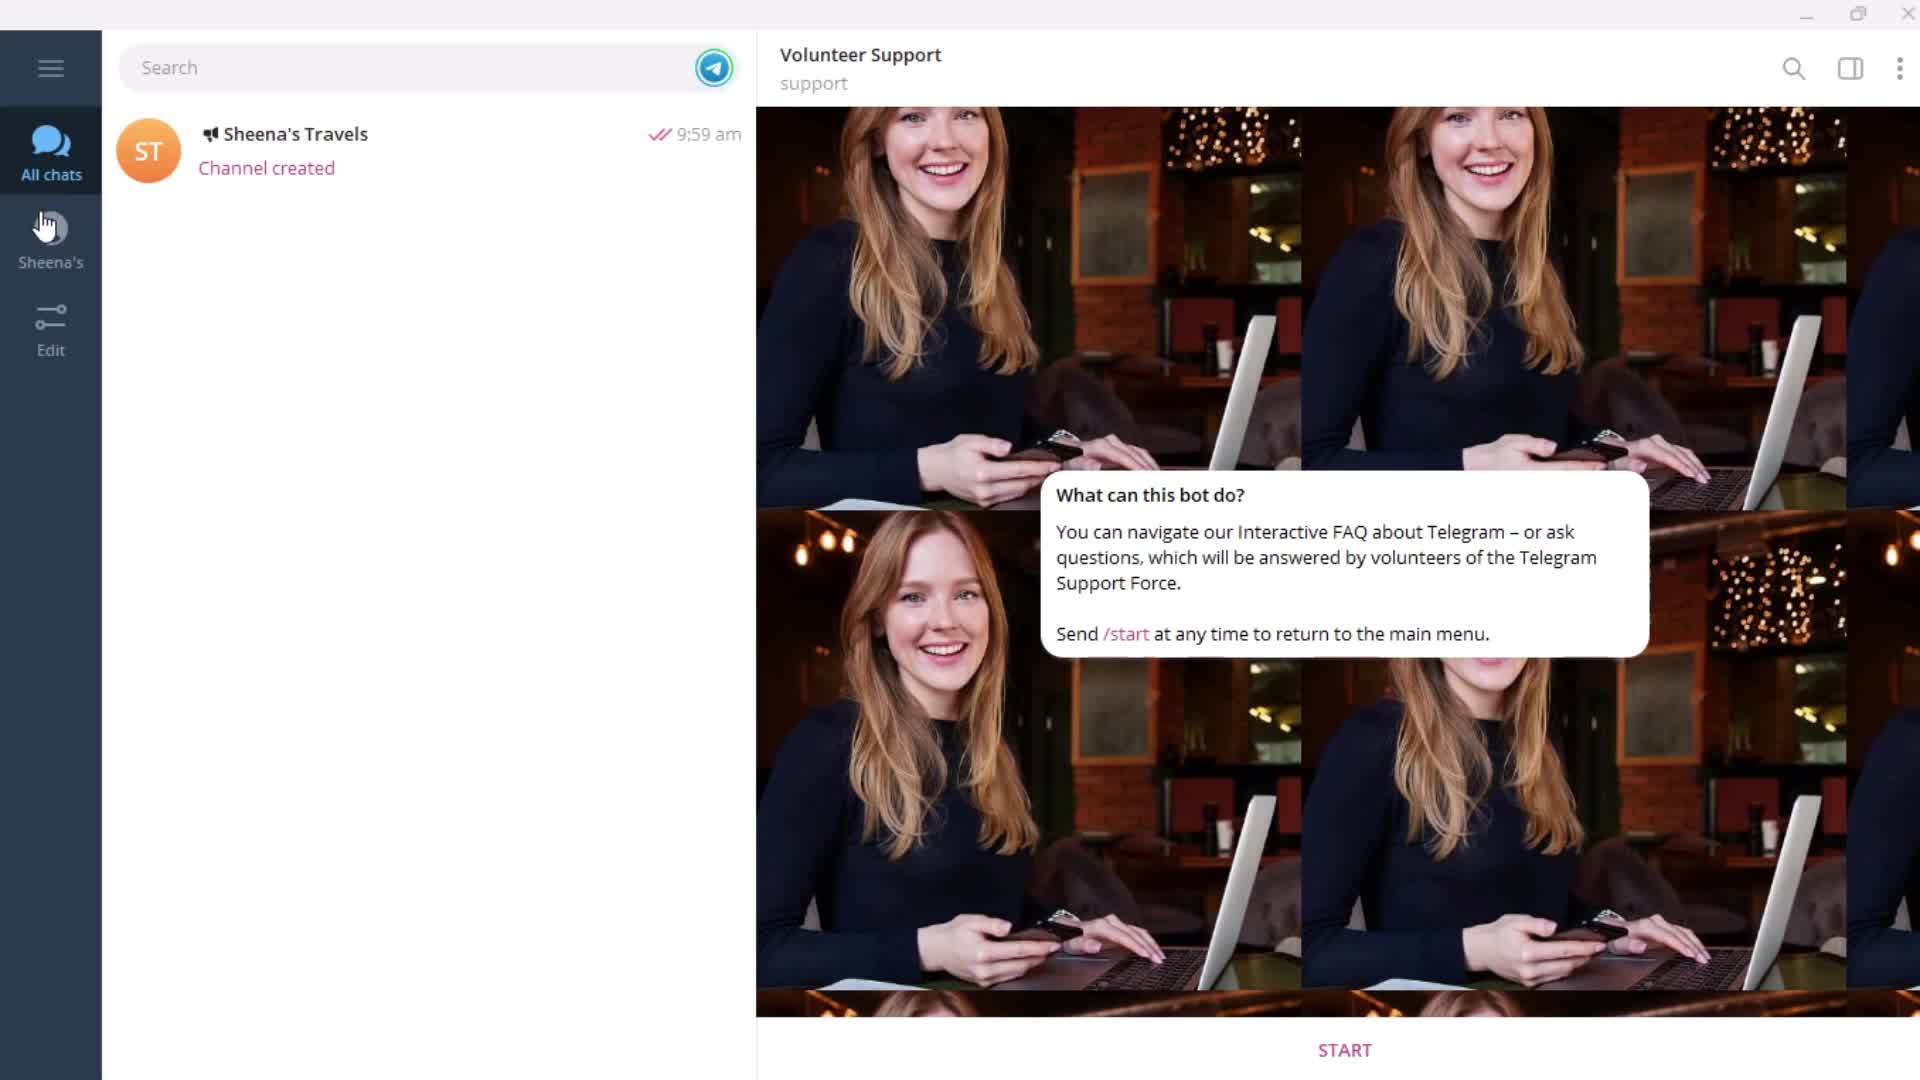Viewport: 1920px width, 1080px height.
Task: Click the Telegram logo in search bar
Action: [713, 67]
